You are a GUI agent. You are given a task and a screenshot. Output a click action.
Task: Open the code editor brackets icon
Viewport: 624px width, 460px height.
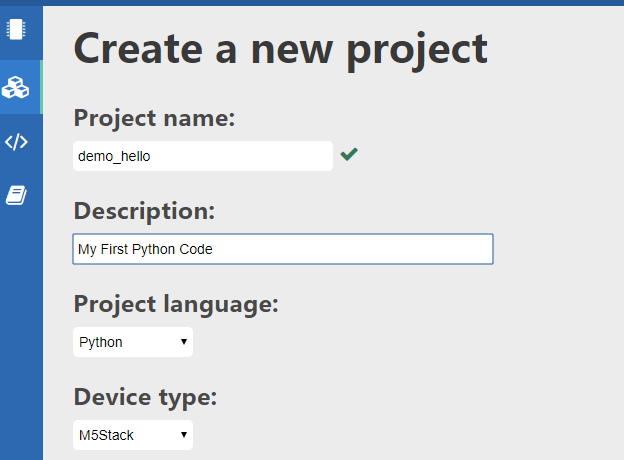(x=16, y=142)
